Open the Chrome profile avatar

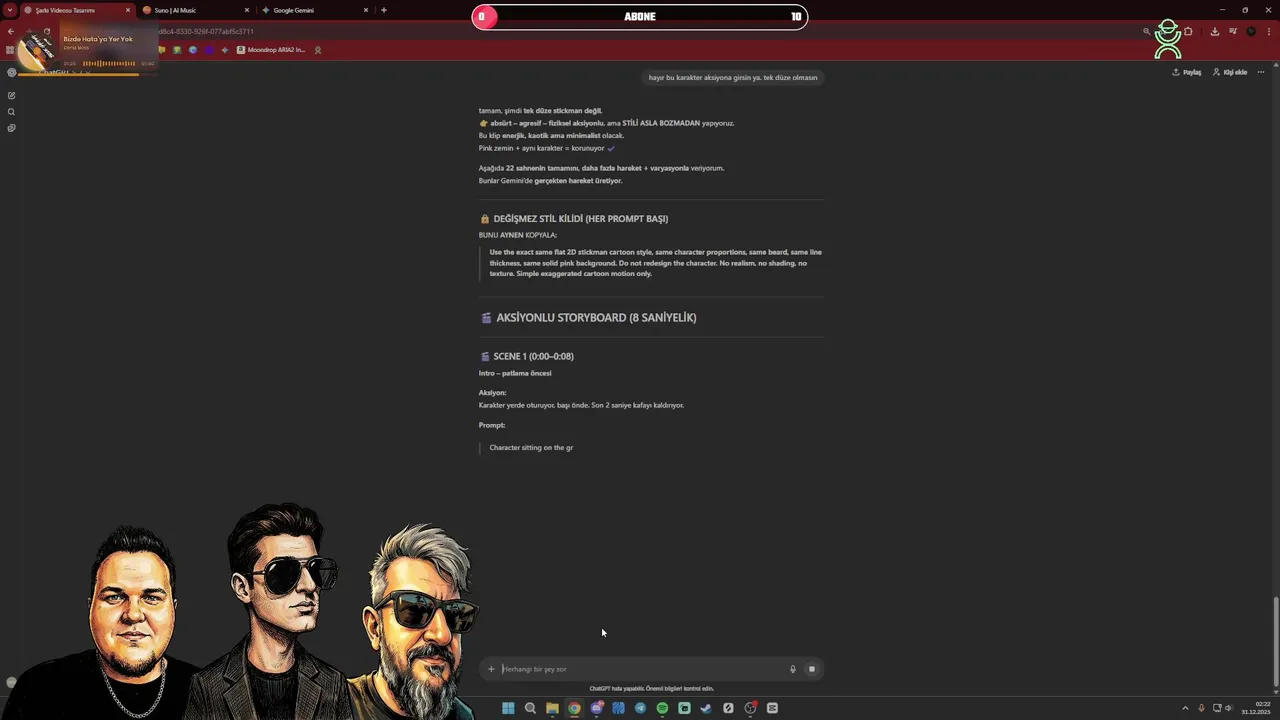(1251, 31)
